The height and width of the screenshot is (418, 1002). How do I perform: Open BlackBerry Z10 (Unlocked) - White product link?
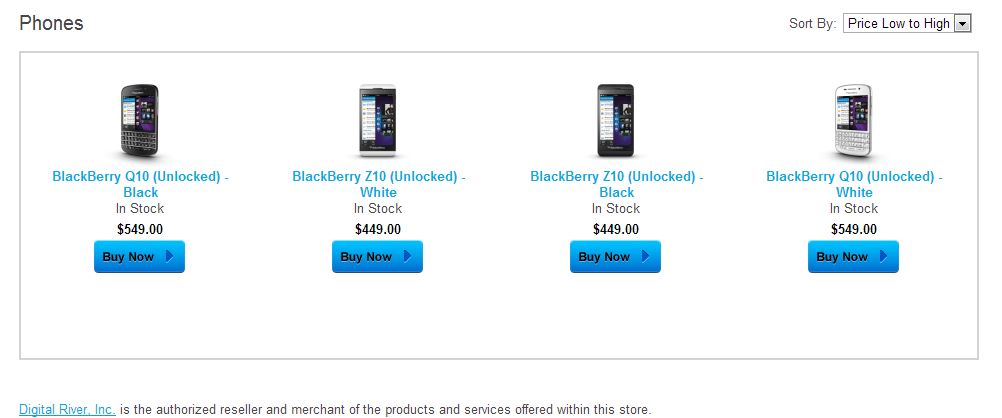pyautogui.click(x=378, y=184)
